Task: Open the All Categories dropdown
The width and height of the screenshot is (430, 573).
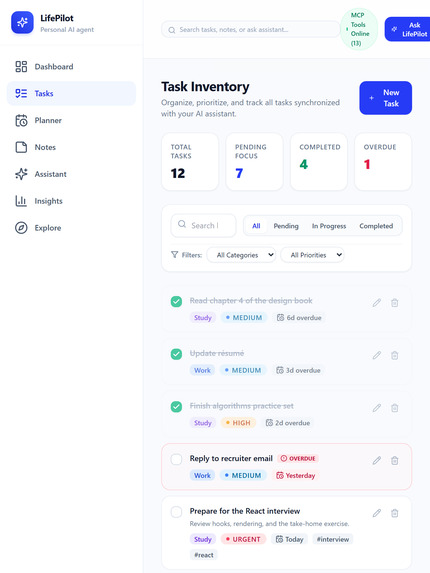Action: (241, 255)
